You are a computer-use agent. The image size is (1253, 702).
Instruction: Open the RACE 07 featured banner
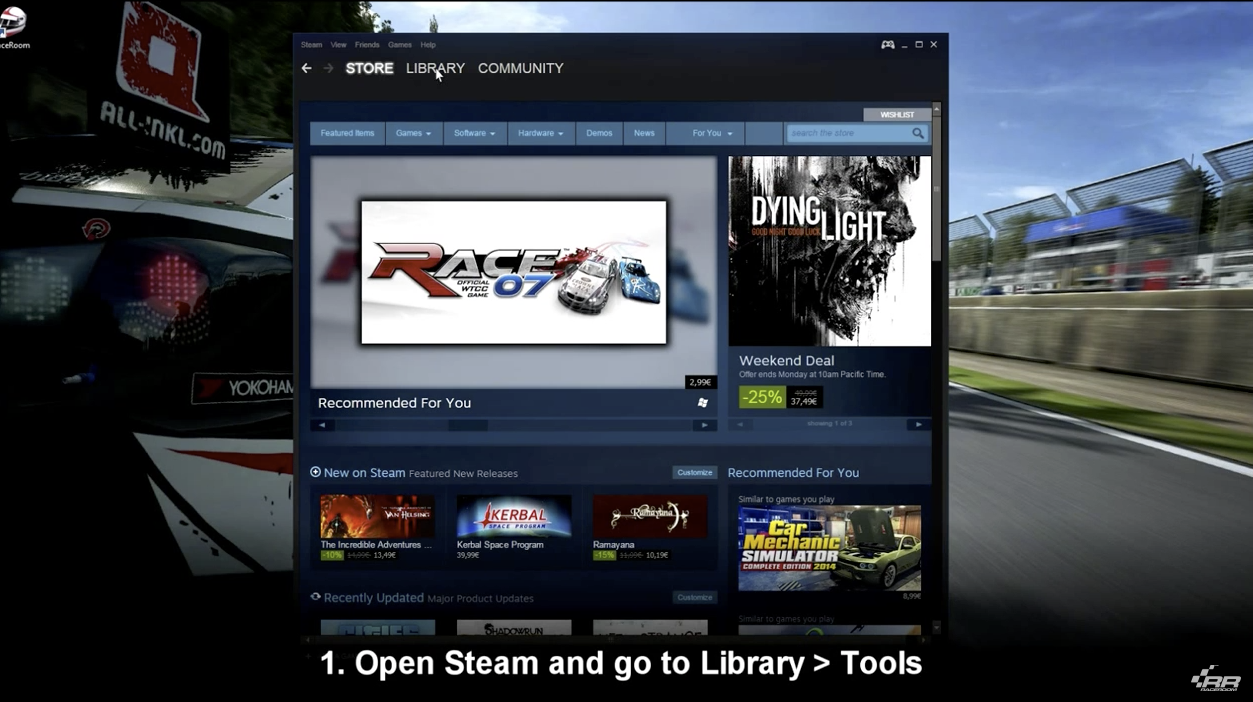514,272
